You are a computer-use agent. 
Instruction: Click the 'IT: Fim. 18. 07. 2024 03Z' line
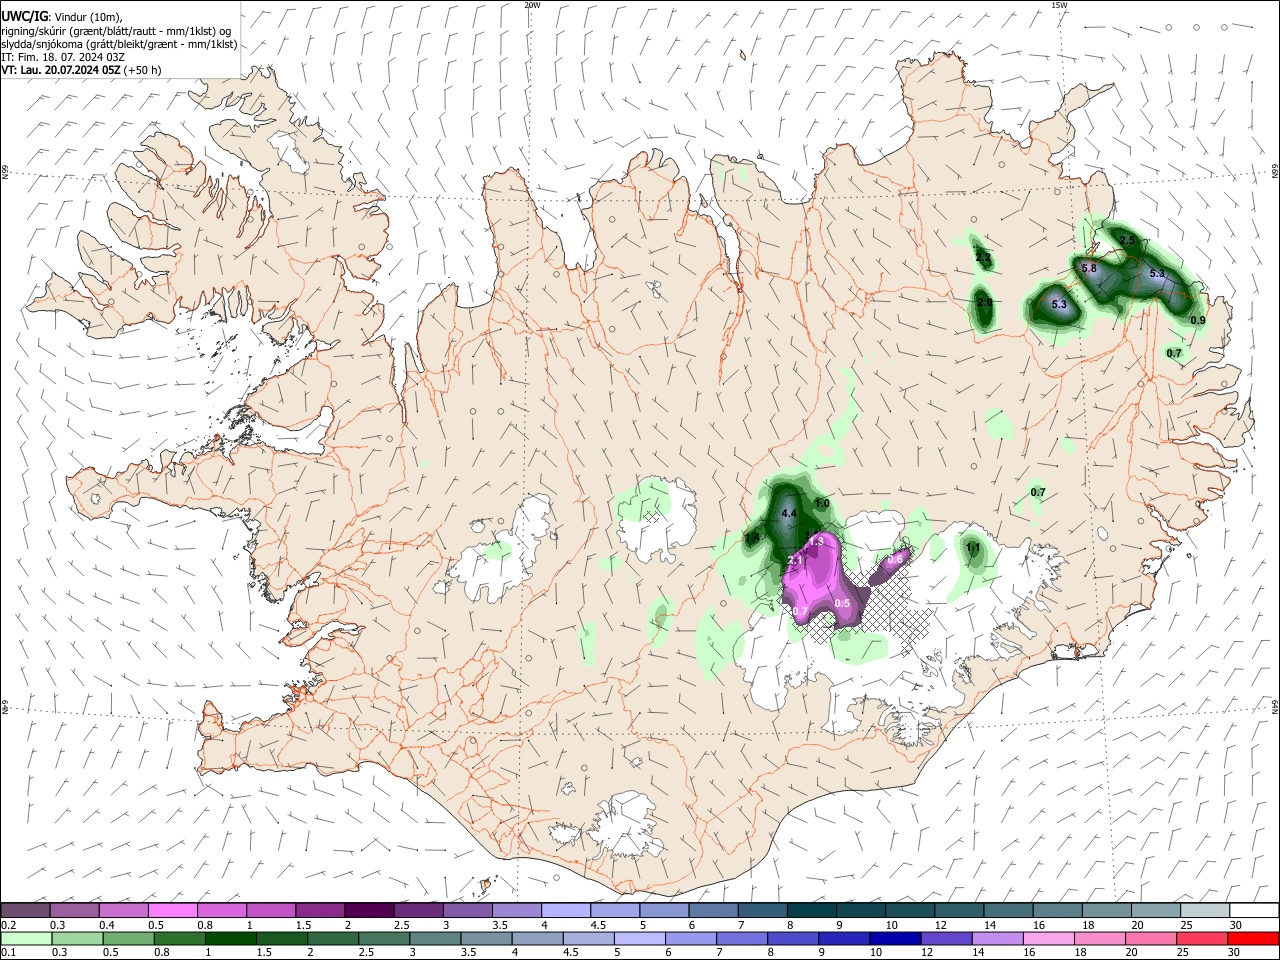pyautogui.click(x=63, y=57)
